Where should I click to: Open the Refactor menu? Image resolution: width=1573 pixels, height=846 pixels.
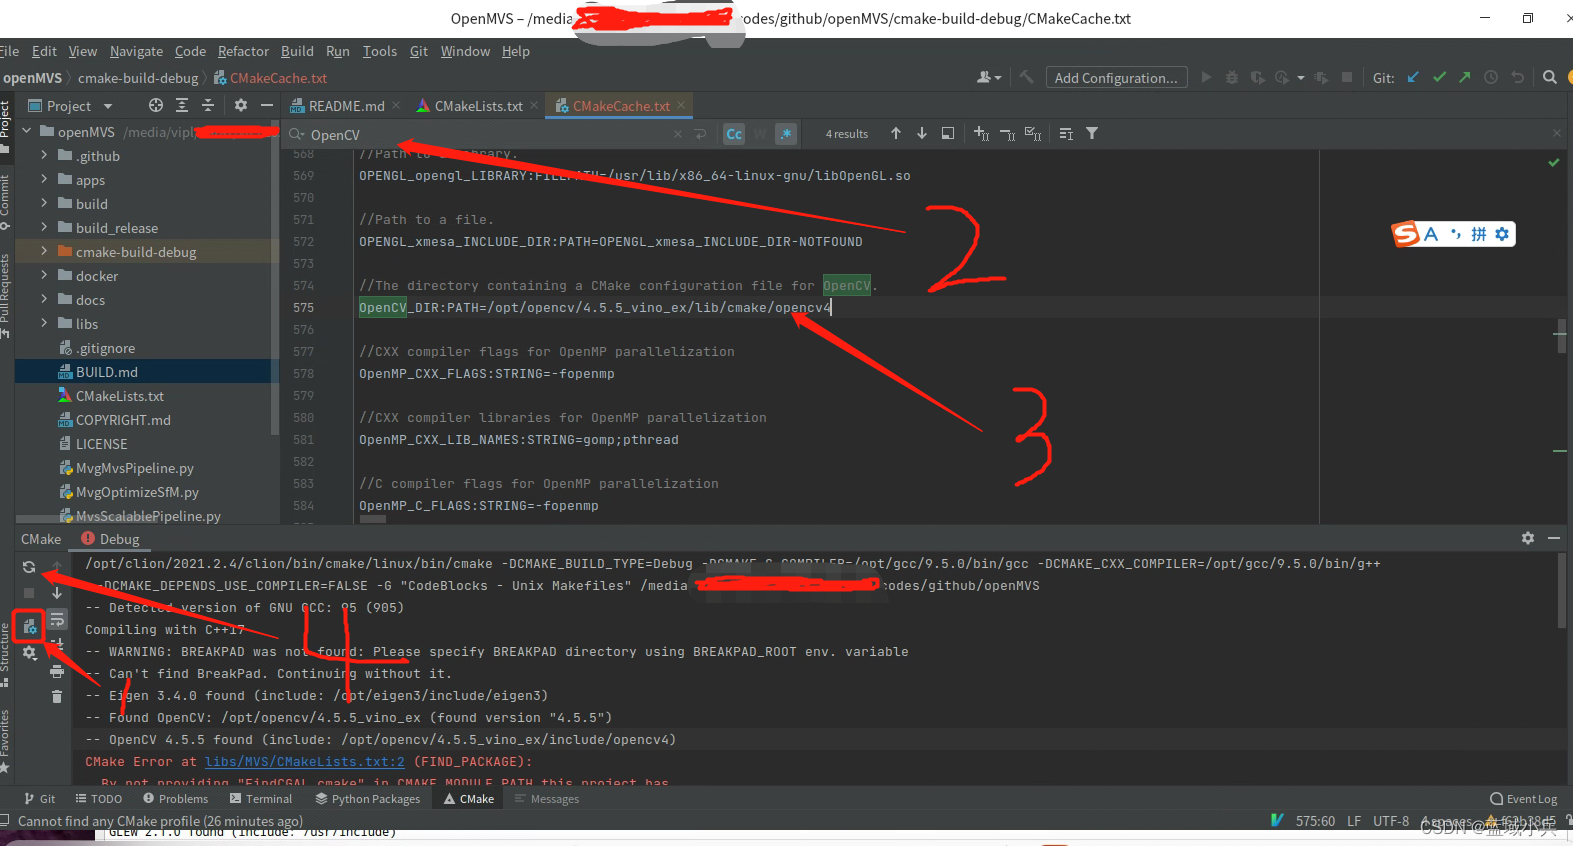click(x=243, y=51)
